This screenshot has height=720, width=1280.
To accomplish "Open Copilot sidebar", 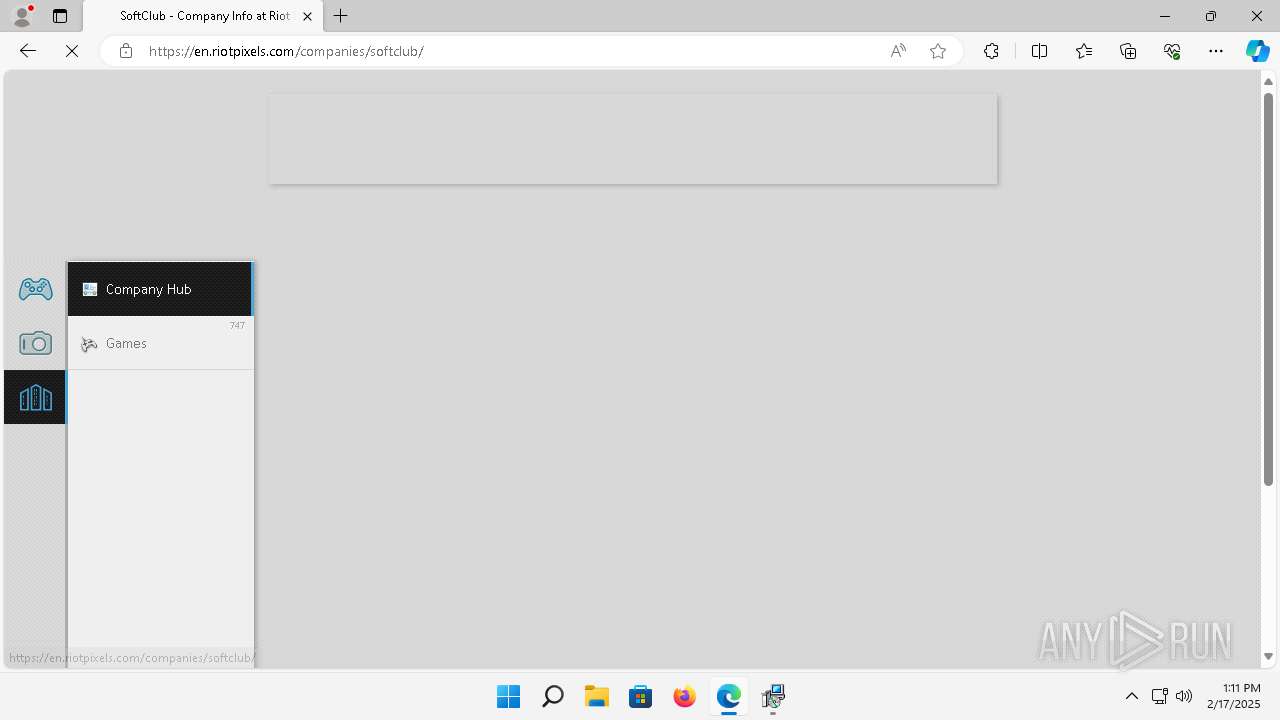I will click(1257, 51).
